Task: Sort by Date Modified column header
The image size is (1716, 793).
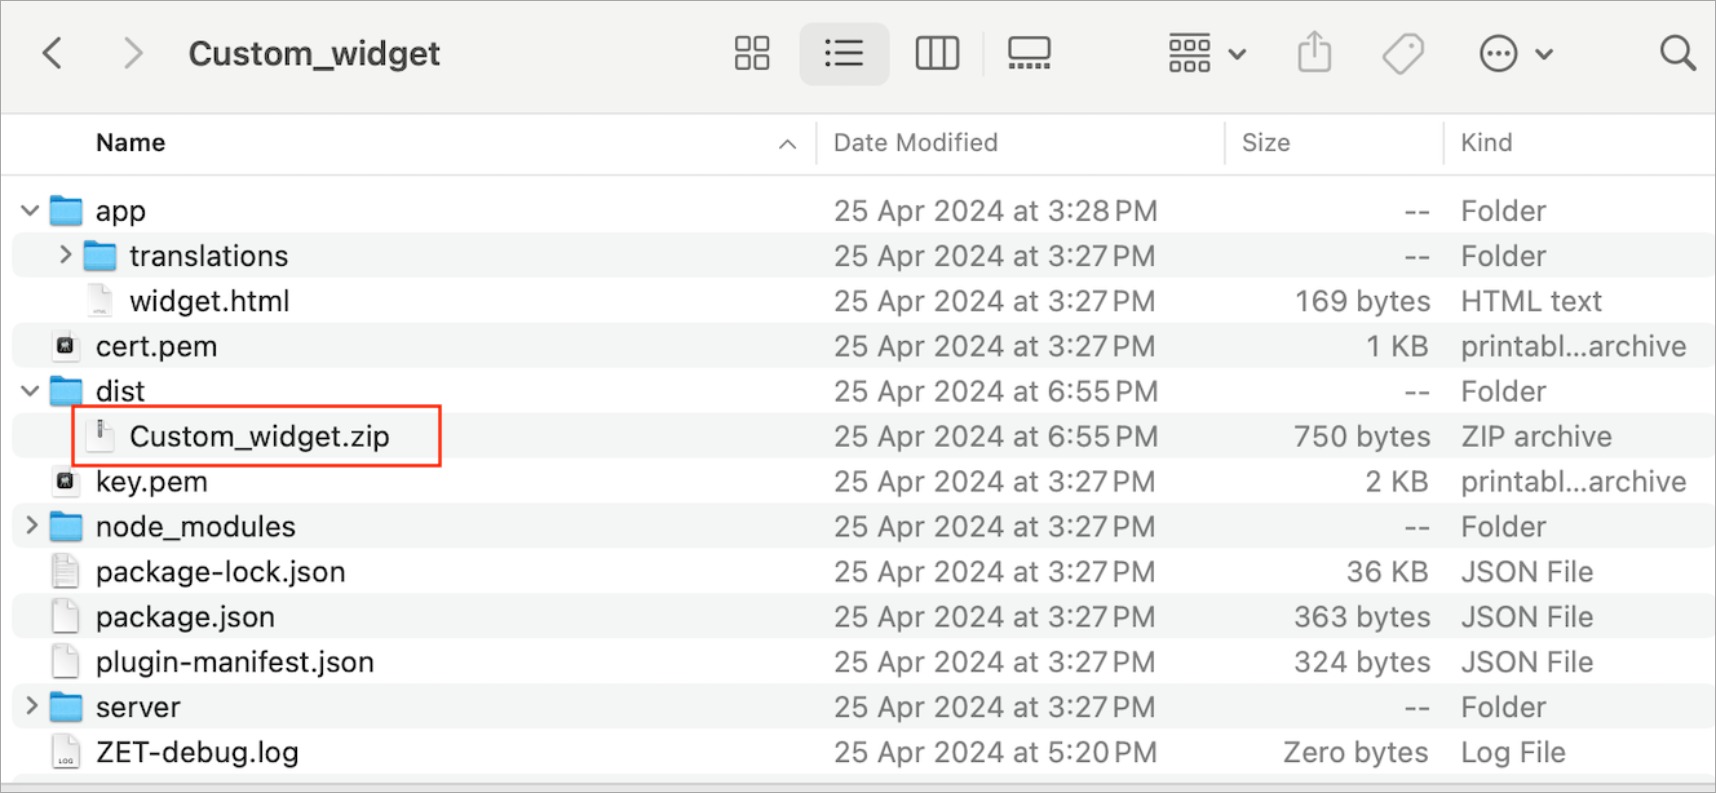Action: pos(915,143)
